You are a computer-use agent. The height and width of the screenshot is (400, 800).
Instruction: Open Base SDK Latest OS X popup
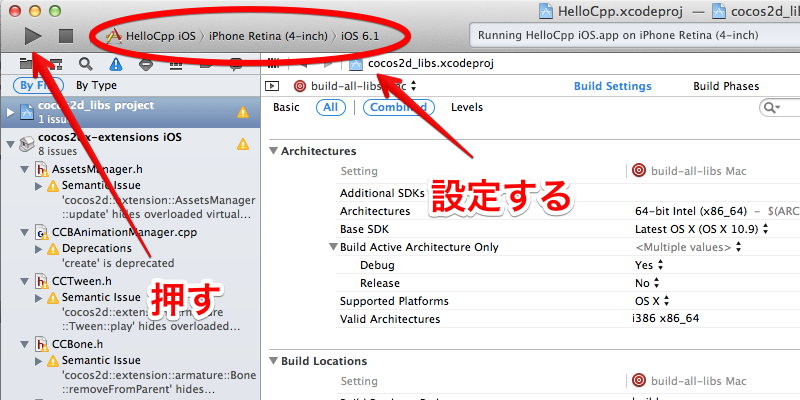coord(702,229)
